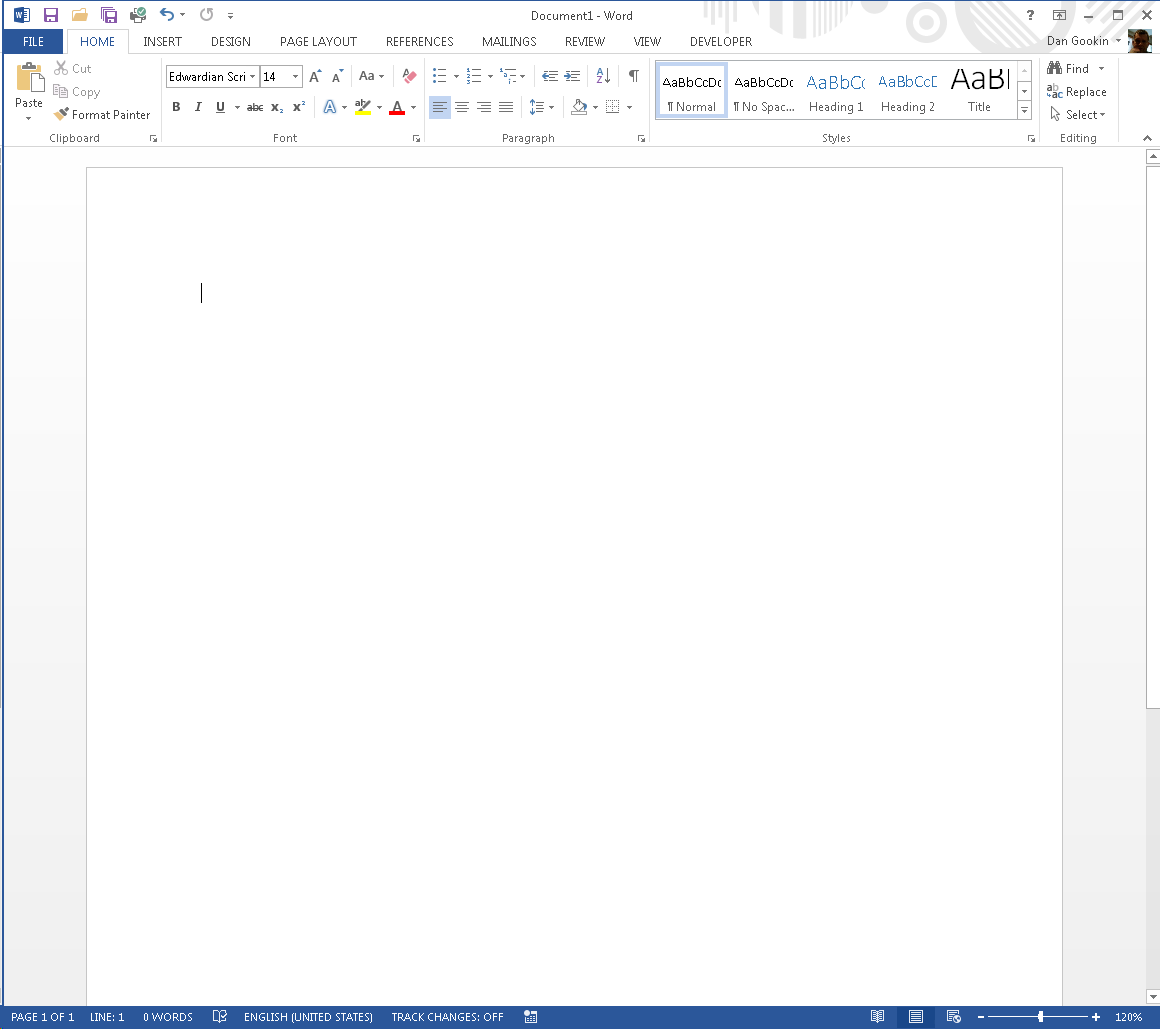Open the font size dropdown list
1160x1029 pixels.
point(295,77)
